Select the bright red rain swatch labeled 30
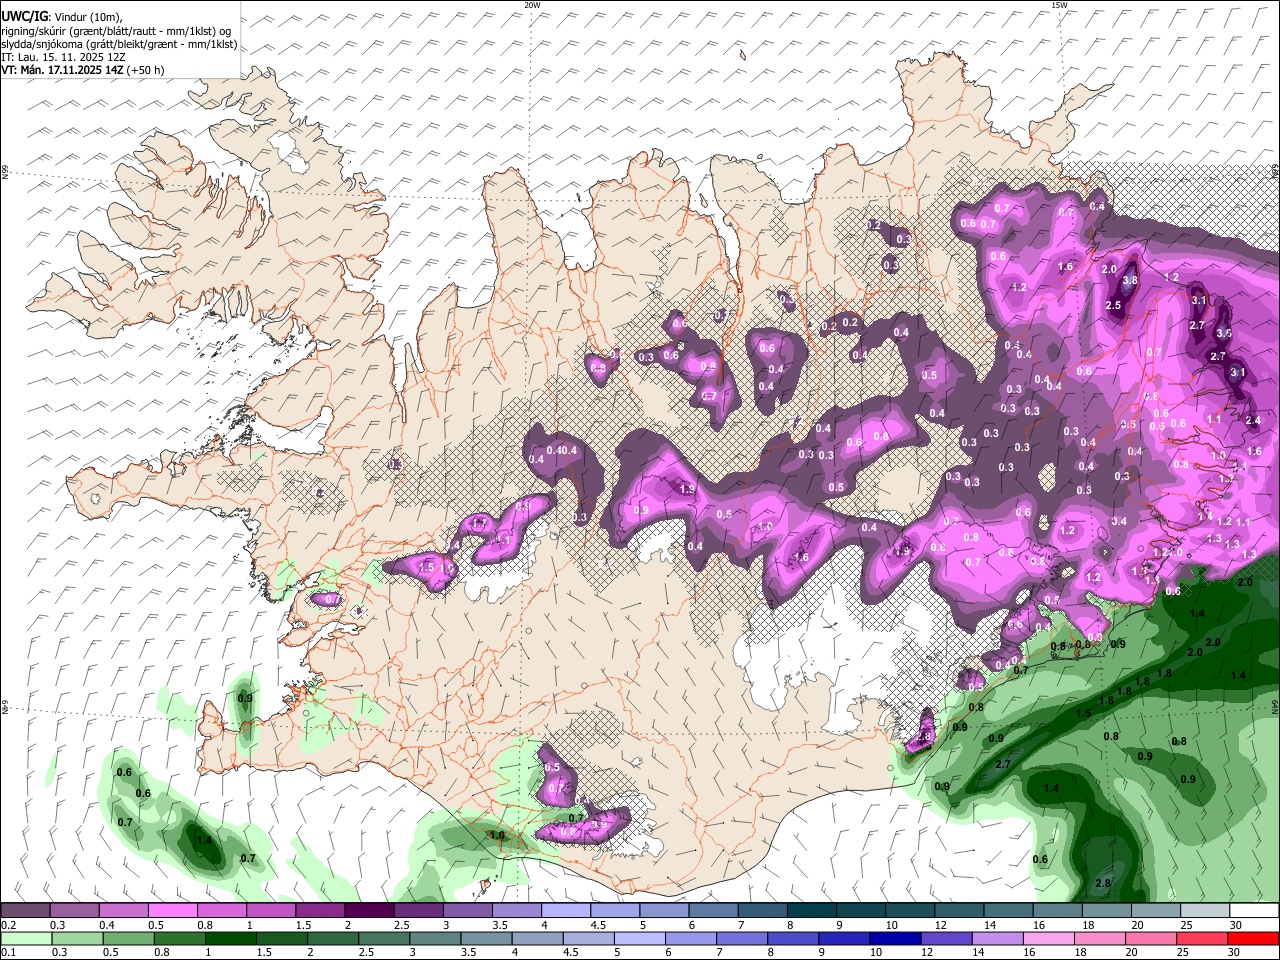This screenshot has height=960, width=1280. pyautogui.click(x=1252, y=938)
